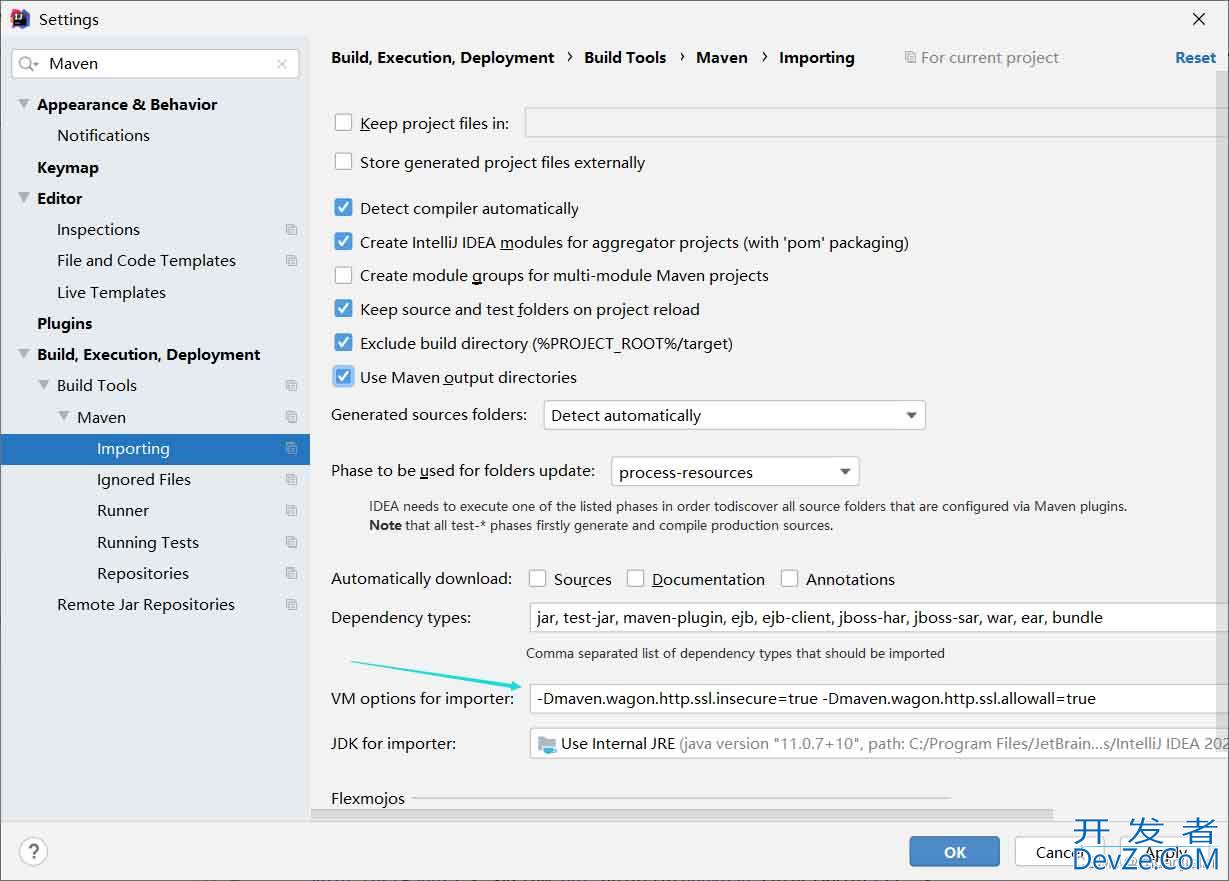This screenshot has width=1229, height=881.
Task: Toggle Keep source and test folders on reload
Action: click(343, 309)
